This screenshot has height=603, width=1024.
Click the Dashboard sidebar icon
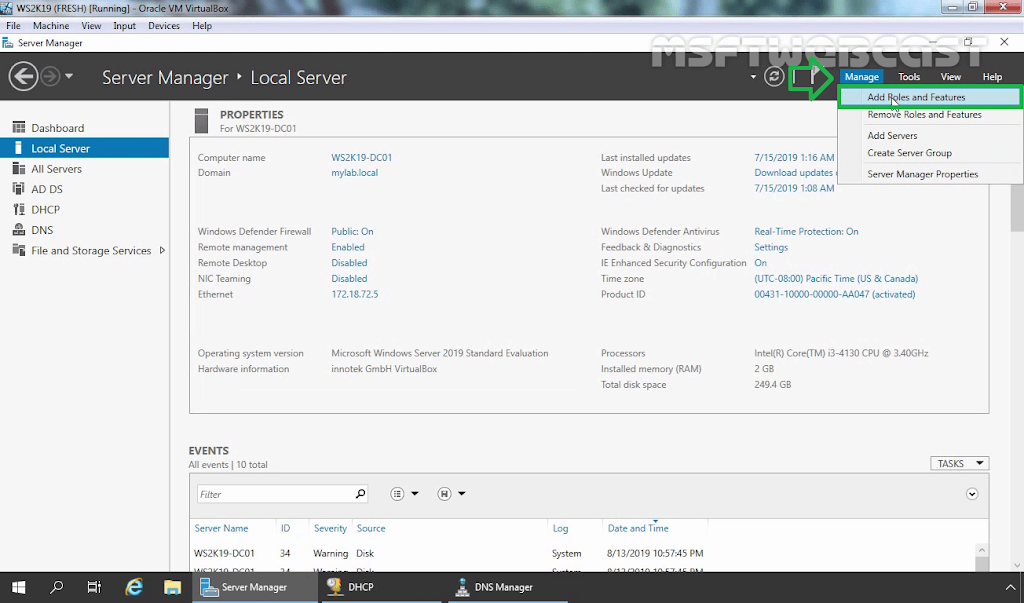pyautogui.click(x=19, y=127)
